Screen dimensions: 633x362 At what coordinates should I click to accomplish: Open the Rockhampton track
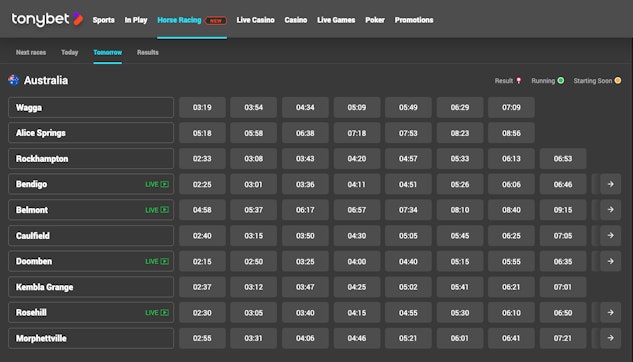[x=91, y=159]
